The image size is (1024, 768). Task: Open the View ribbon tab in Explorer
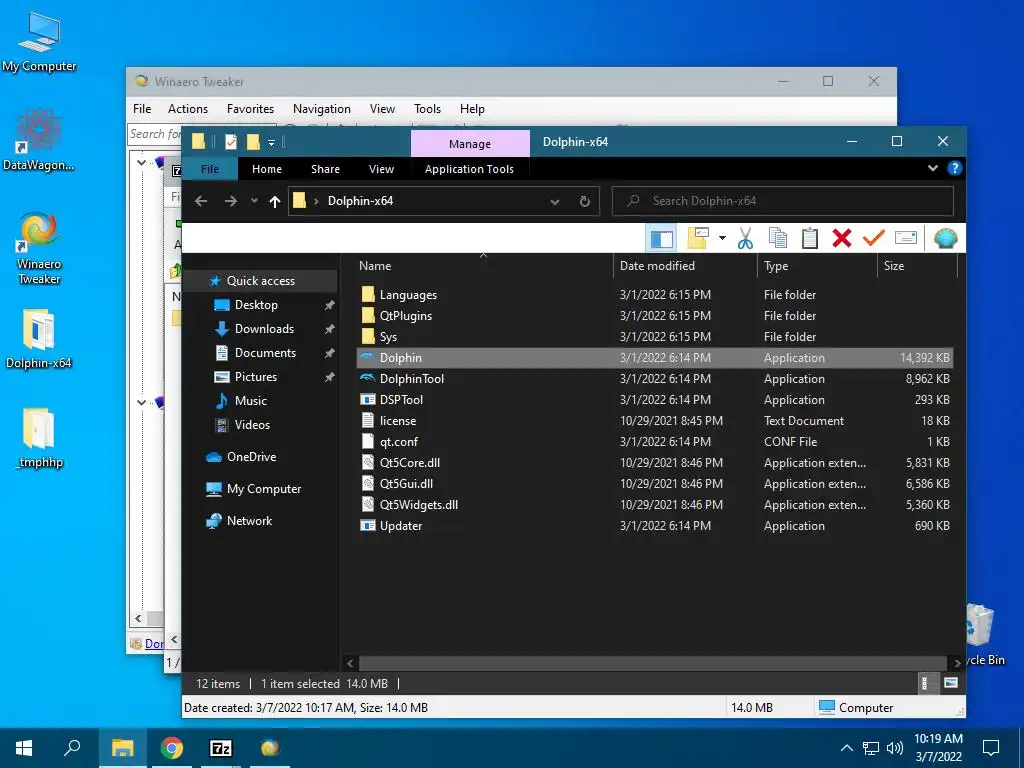pyautogui.click(x=381, y=169)
